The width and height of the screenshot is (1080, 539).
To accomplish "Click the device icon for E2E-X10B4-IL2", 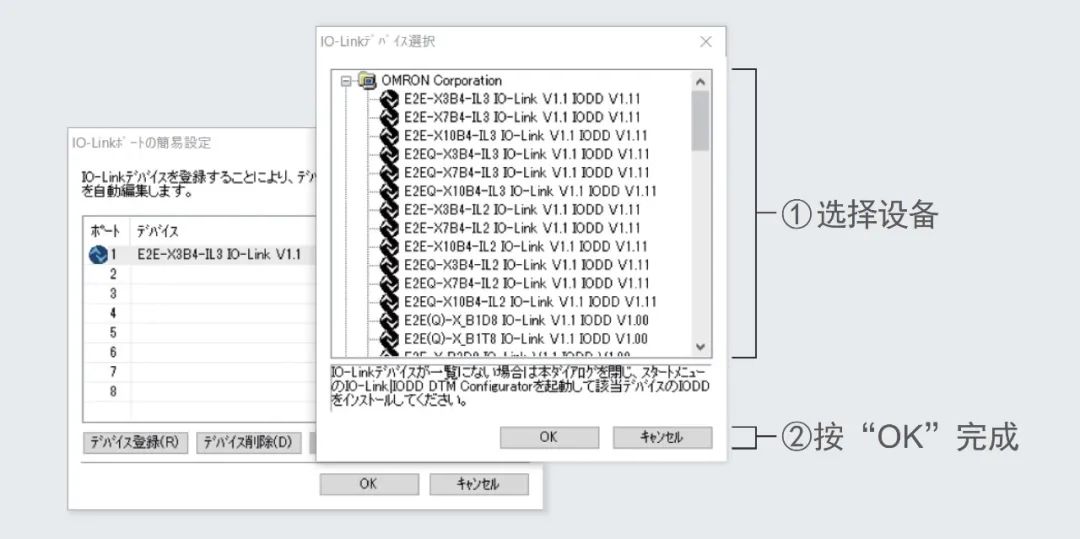I will coord(389,246).
